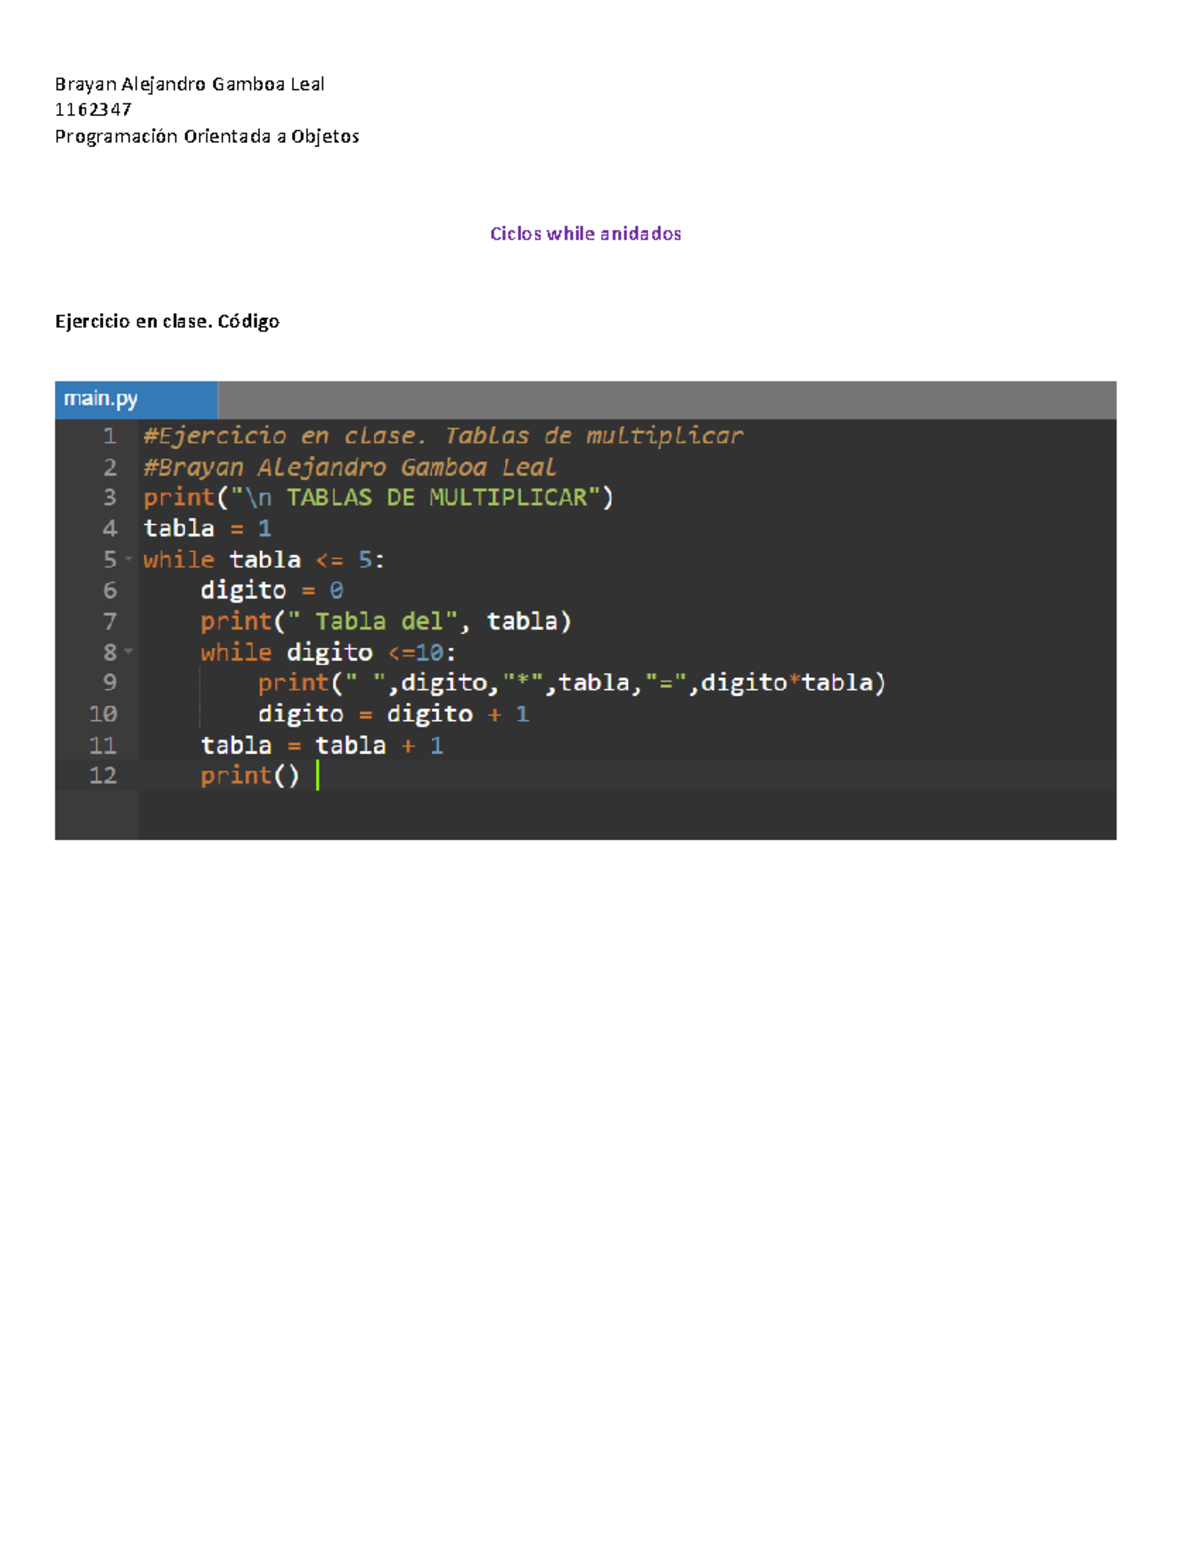1200x1553 pixels.
Task: Click the empty print() on line 12
Action: point(250,774)
